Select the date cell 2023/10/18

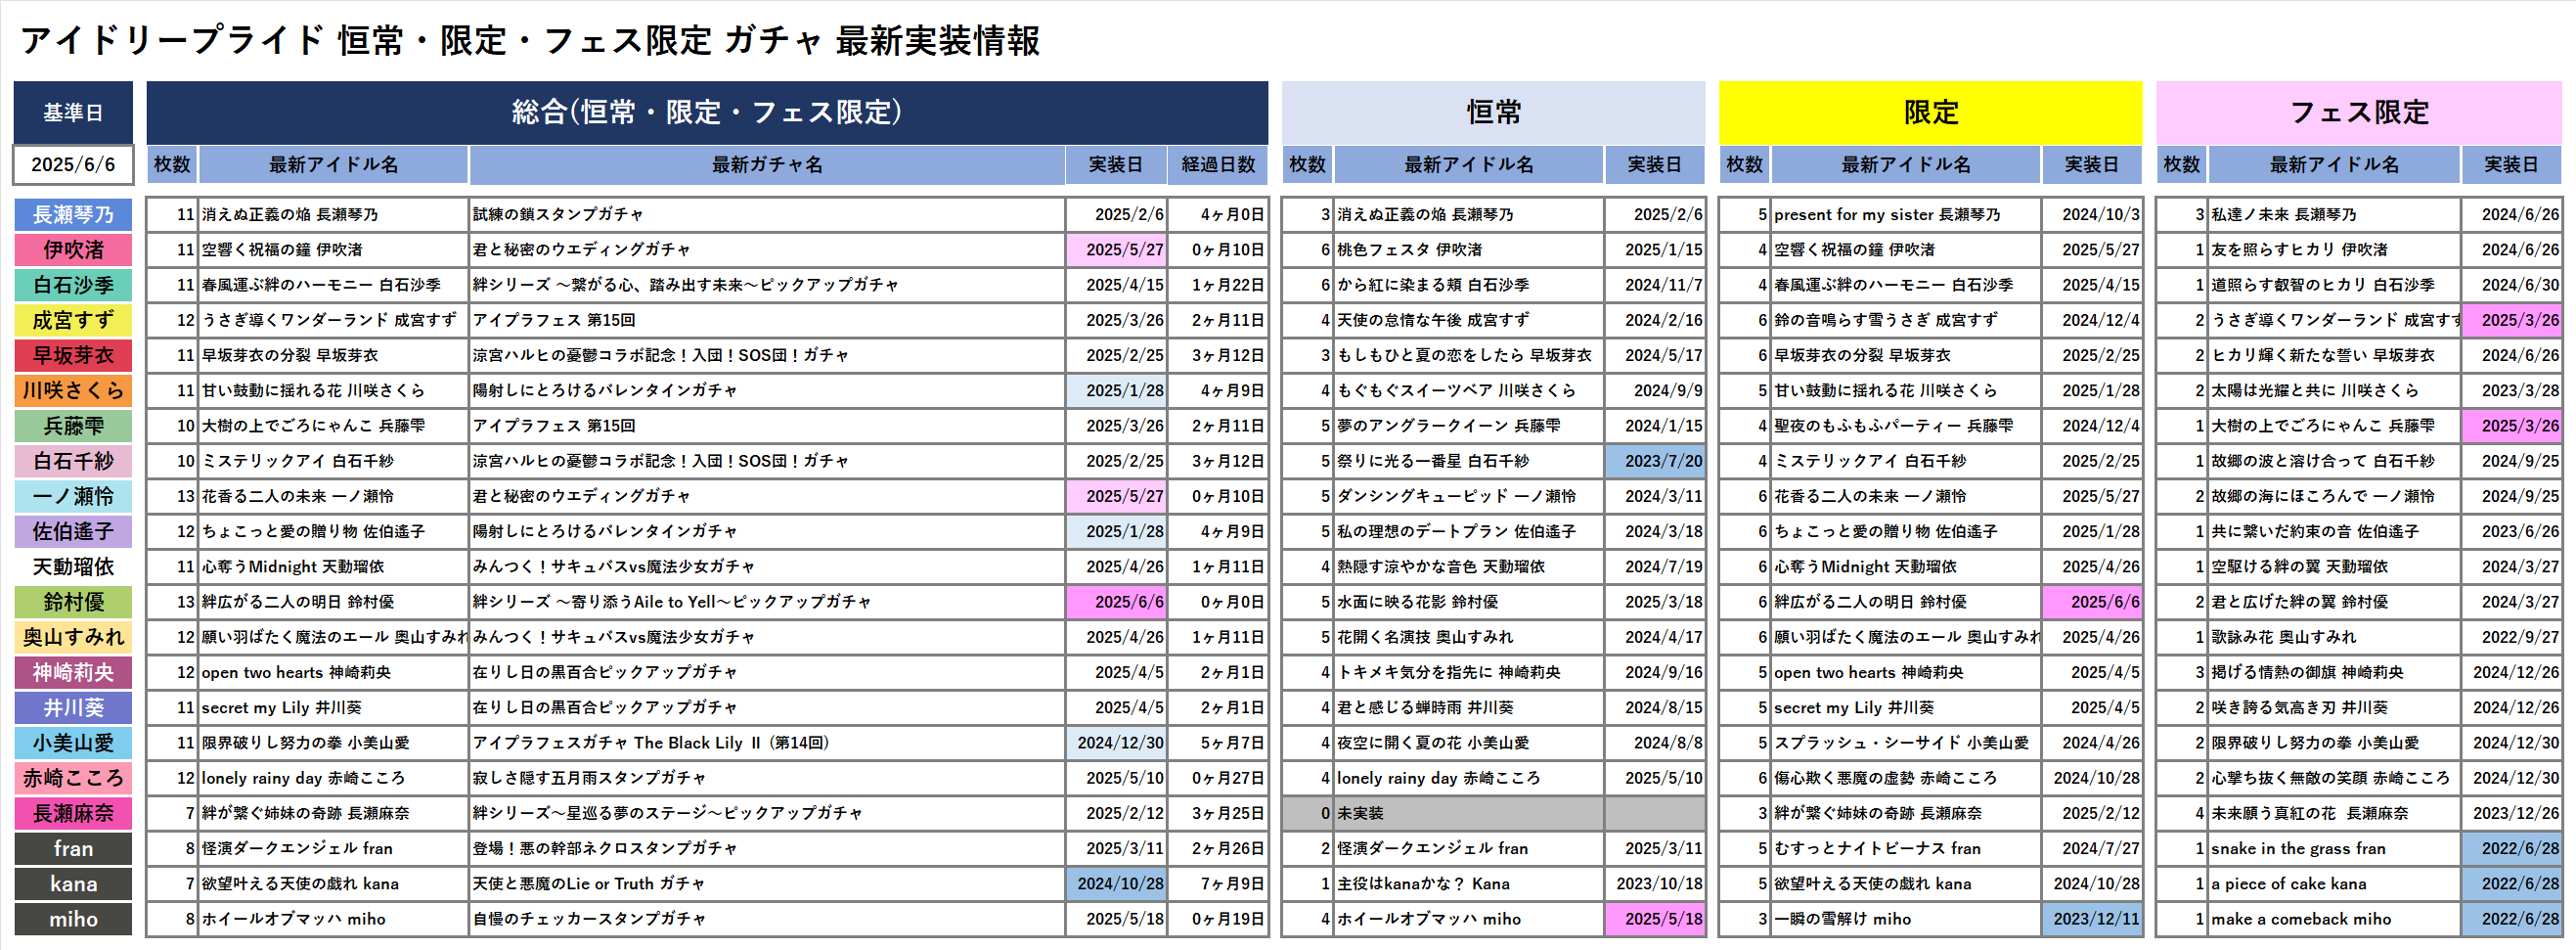click(x=1655, y=884)
